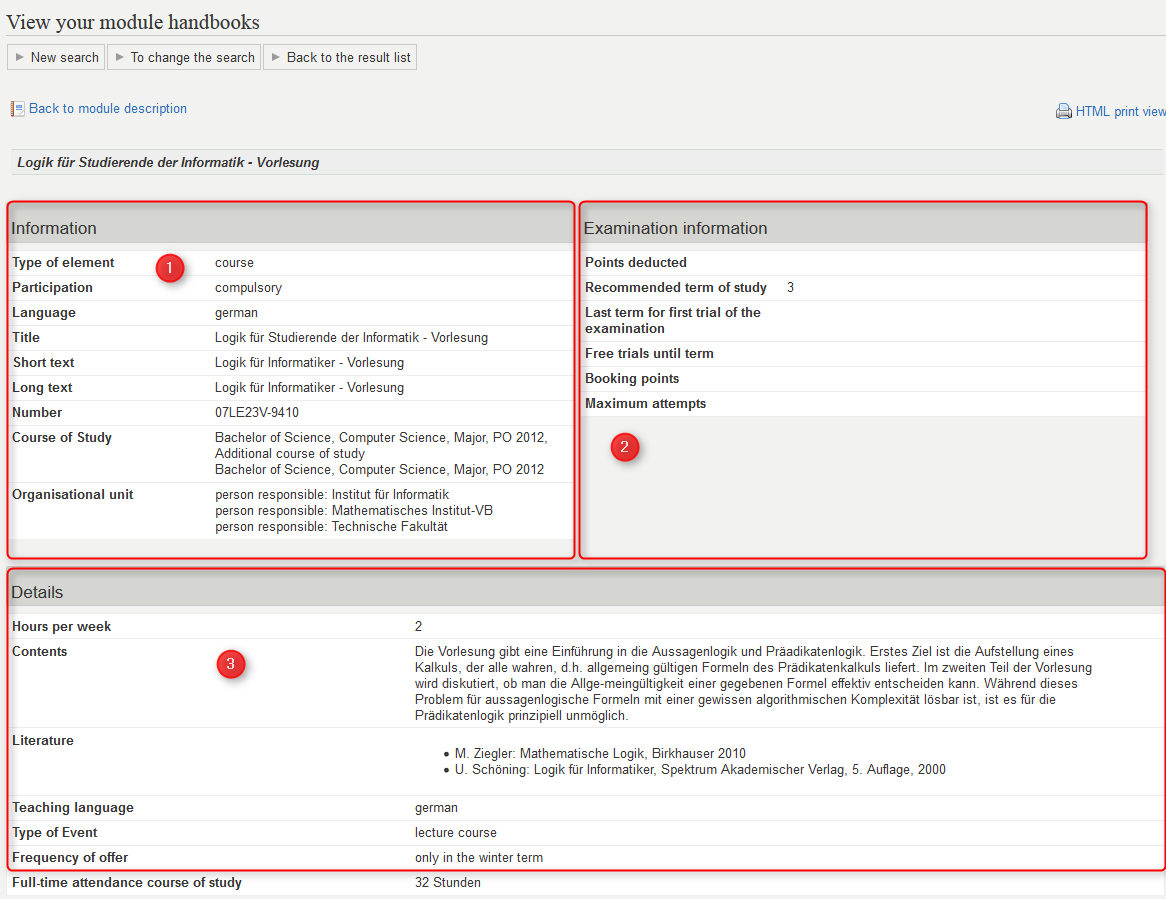Click the 'Frequency of offer' label
This screenshot has height=899, width=1166.
(70, 858)
